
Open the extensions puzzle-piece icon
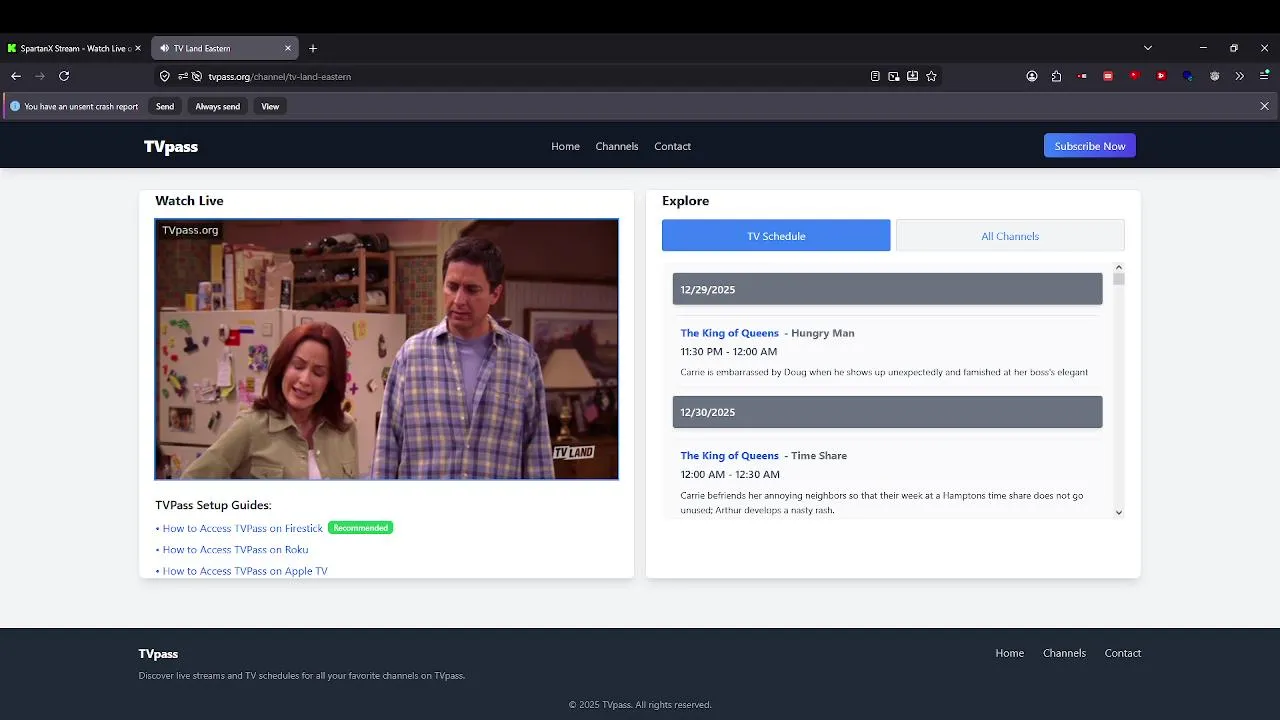[x=1056, y=76]
